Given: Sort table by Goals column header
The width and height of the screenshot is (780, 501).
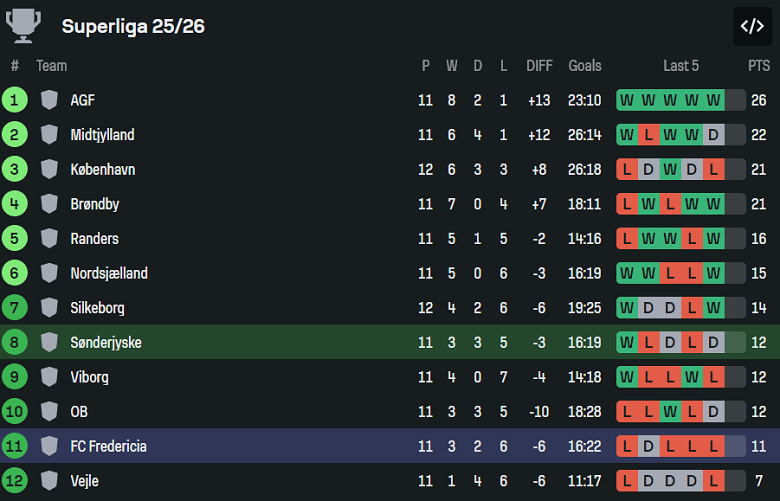Looking at the screenshot, I should (585, 66).
